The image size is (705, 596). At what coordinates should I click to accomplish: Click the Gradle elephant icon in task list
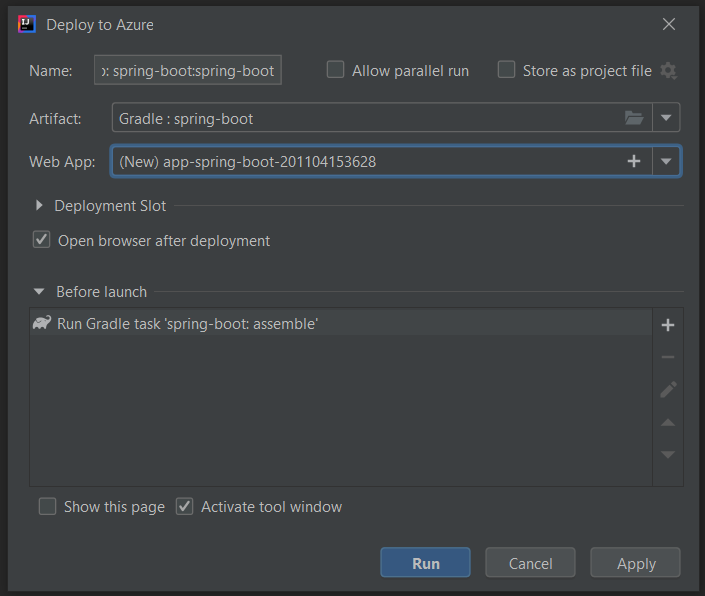click(42, 323)
